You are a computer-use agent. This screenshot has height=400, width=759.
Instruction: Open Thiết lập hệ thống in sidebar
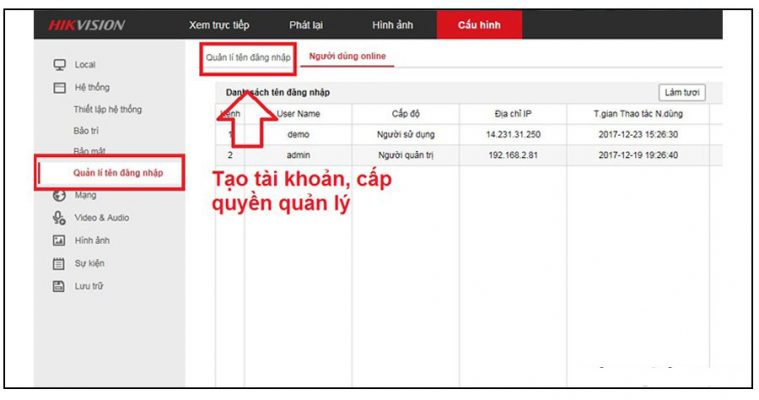[x=107, y=109]
